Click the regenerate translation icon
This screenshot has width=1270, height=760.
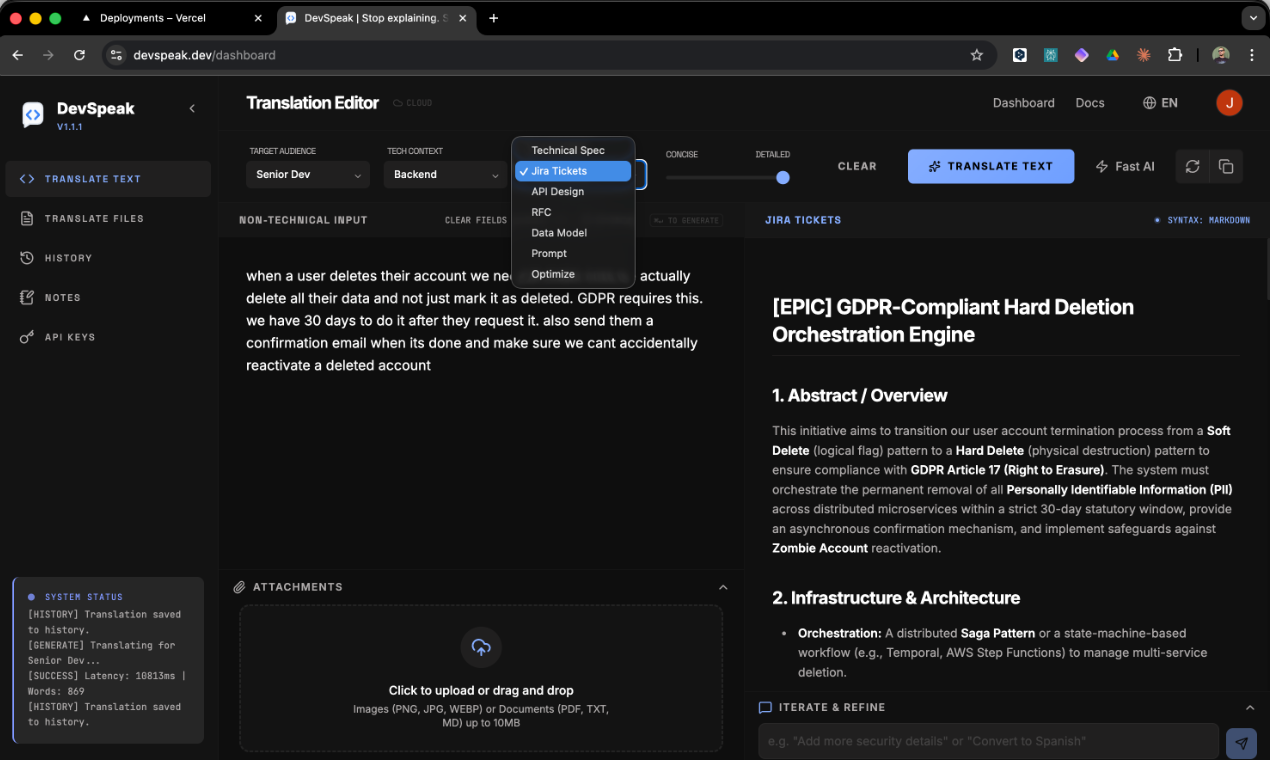click(x=1192, y=166)
